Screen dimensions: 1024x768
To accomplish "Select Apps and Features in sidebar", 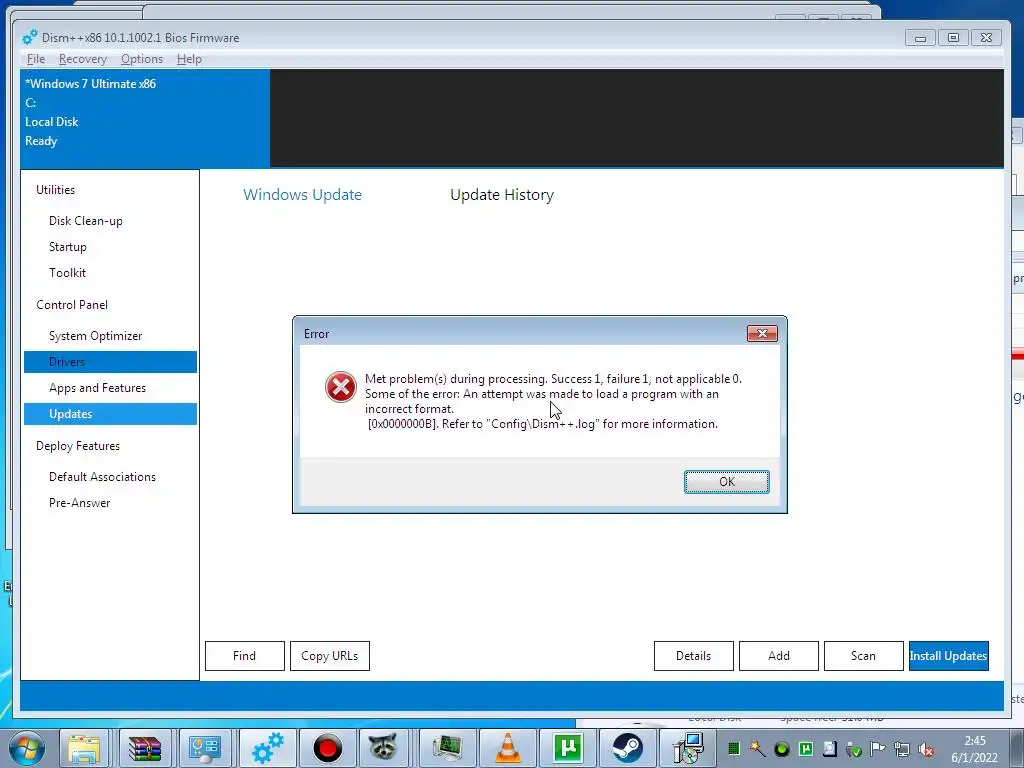I will pos(97,388).
